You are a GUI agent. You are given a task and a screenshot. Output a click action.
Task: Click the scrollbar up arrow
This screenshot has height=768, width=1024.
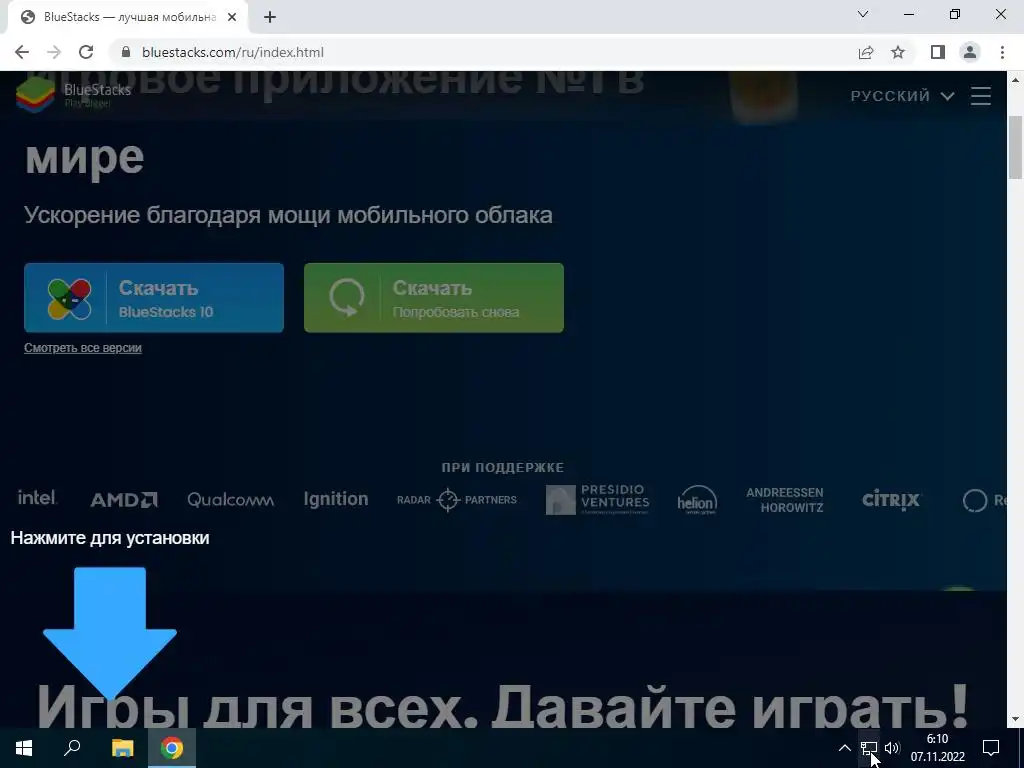[1015, 80]
